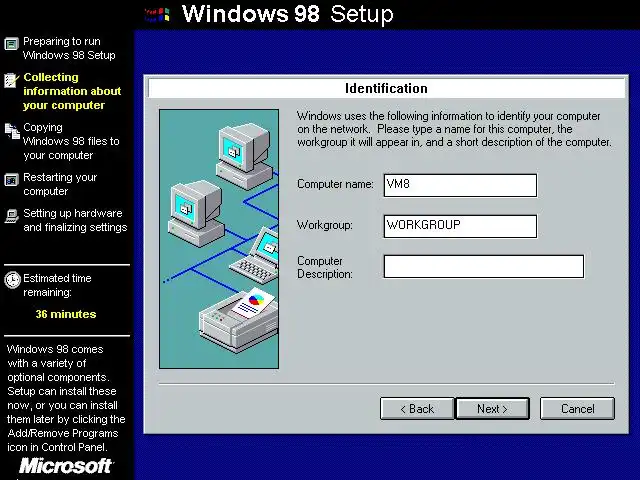Click the Windows flag logo in title

[157, 15]
